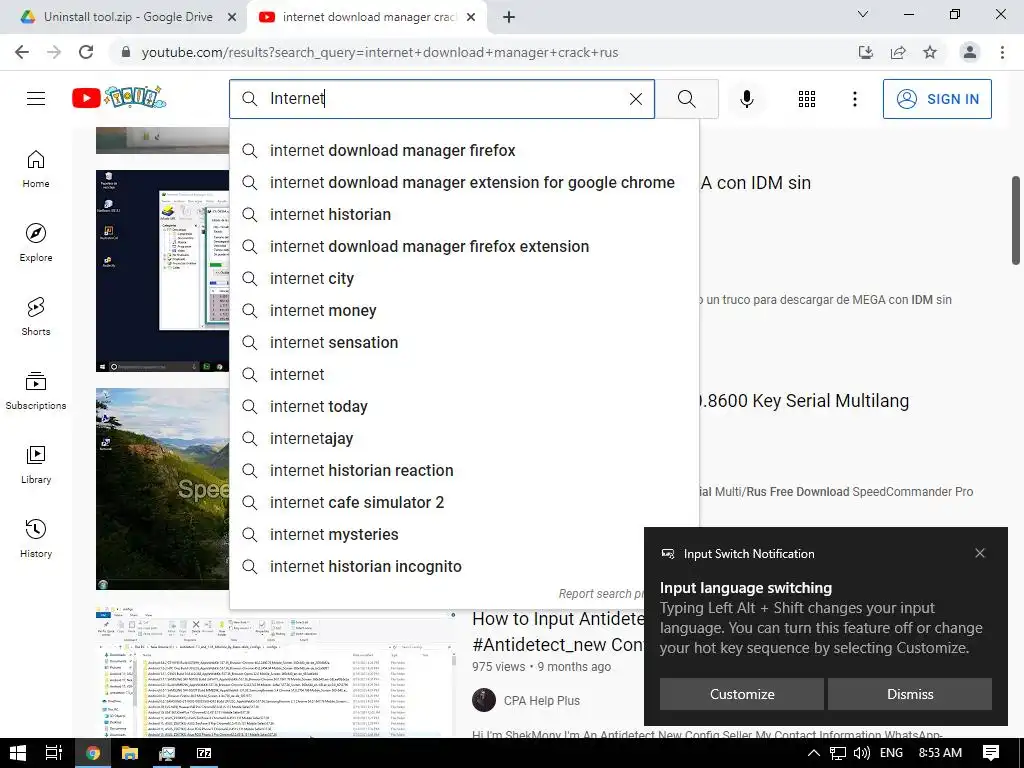Screen dimensions: 1024x768
Task: Clear the search box with X
Action: tap(635, 99)
